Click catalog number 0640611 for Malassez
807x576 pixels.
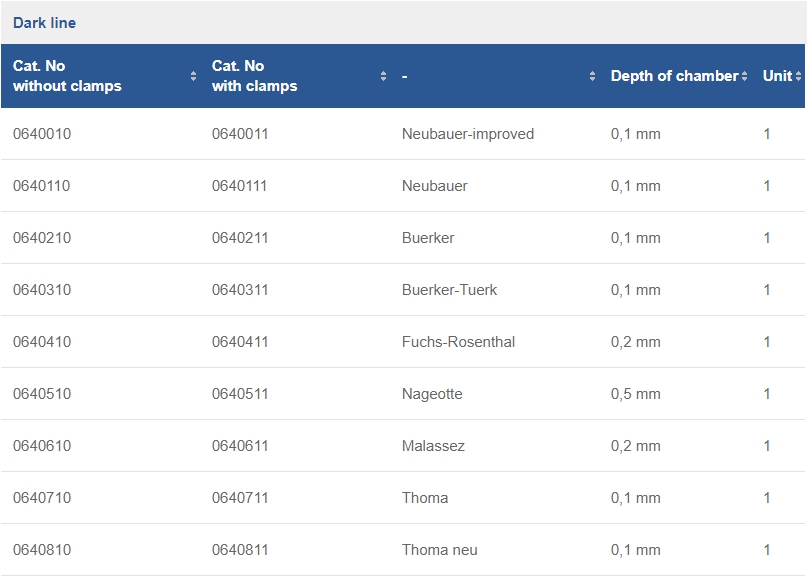240,446
